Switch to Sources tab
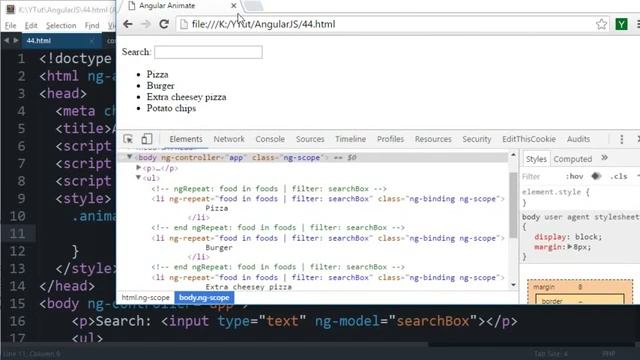The height and width of the screenshot is (360, 640). (310, 139)
